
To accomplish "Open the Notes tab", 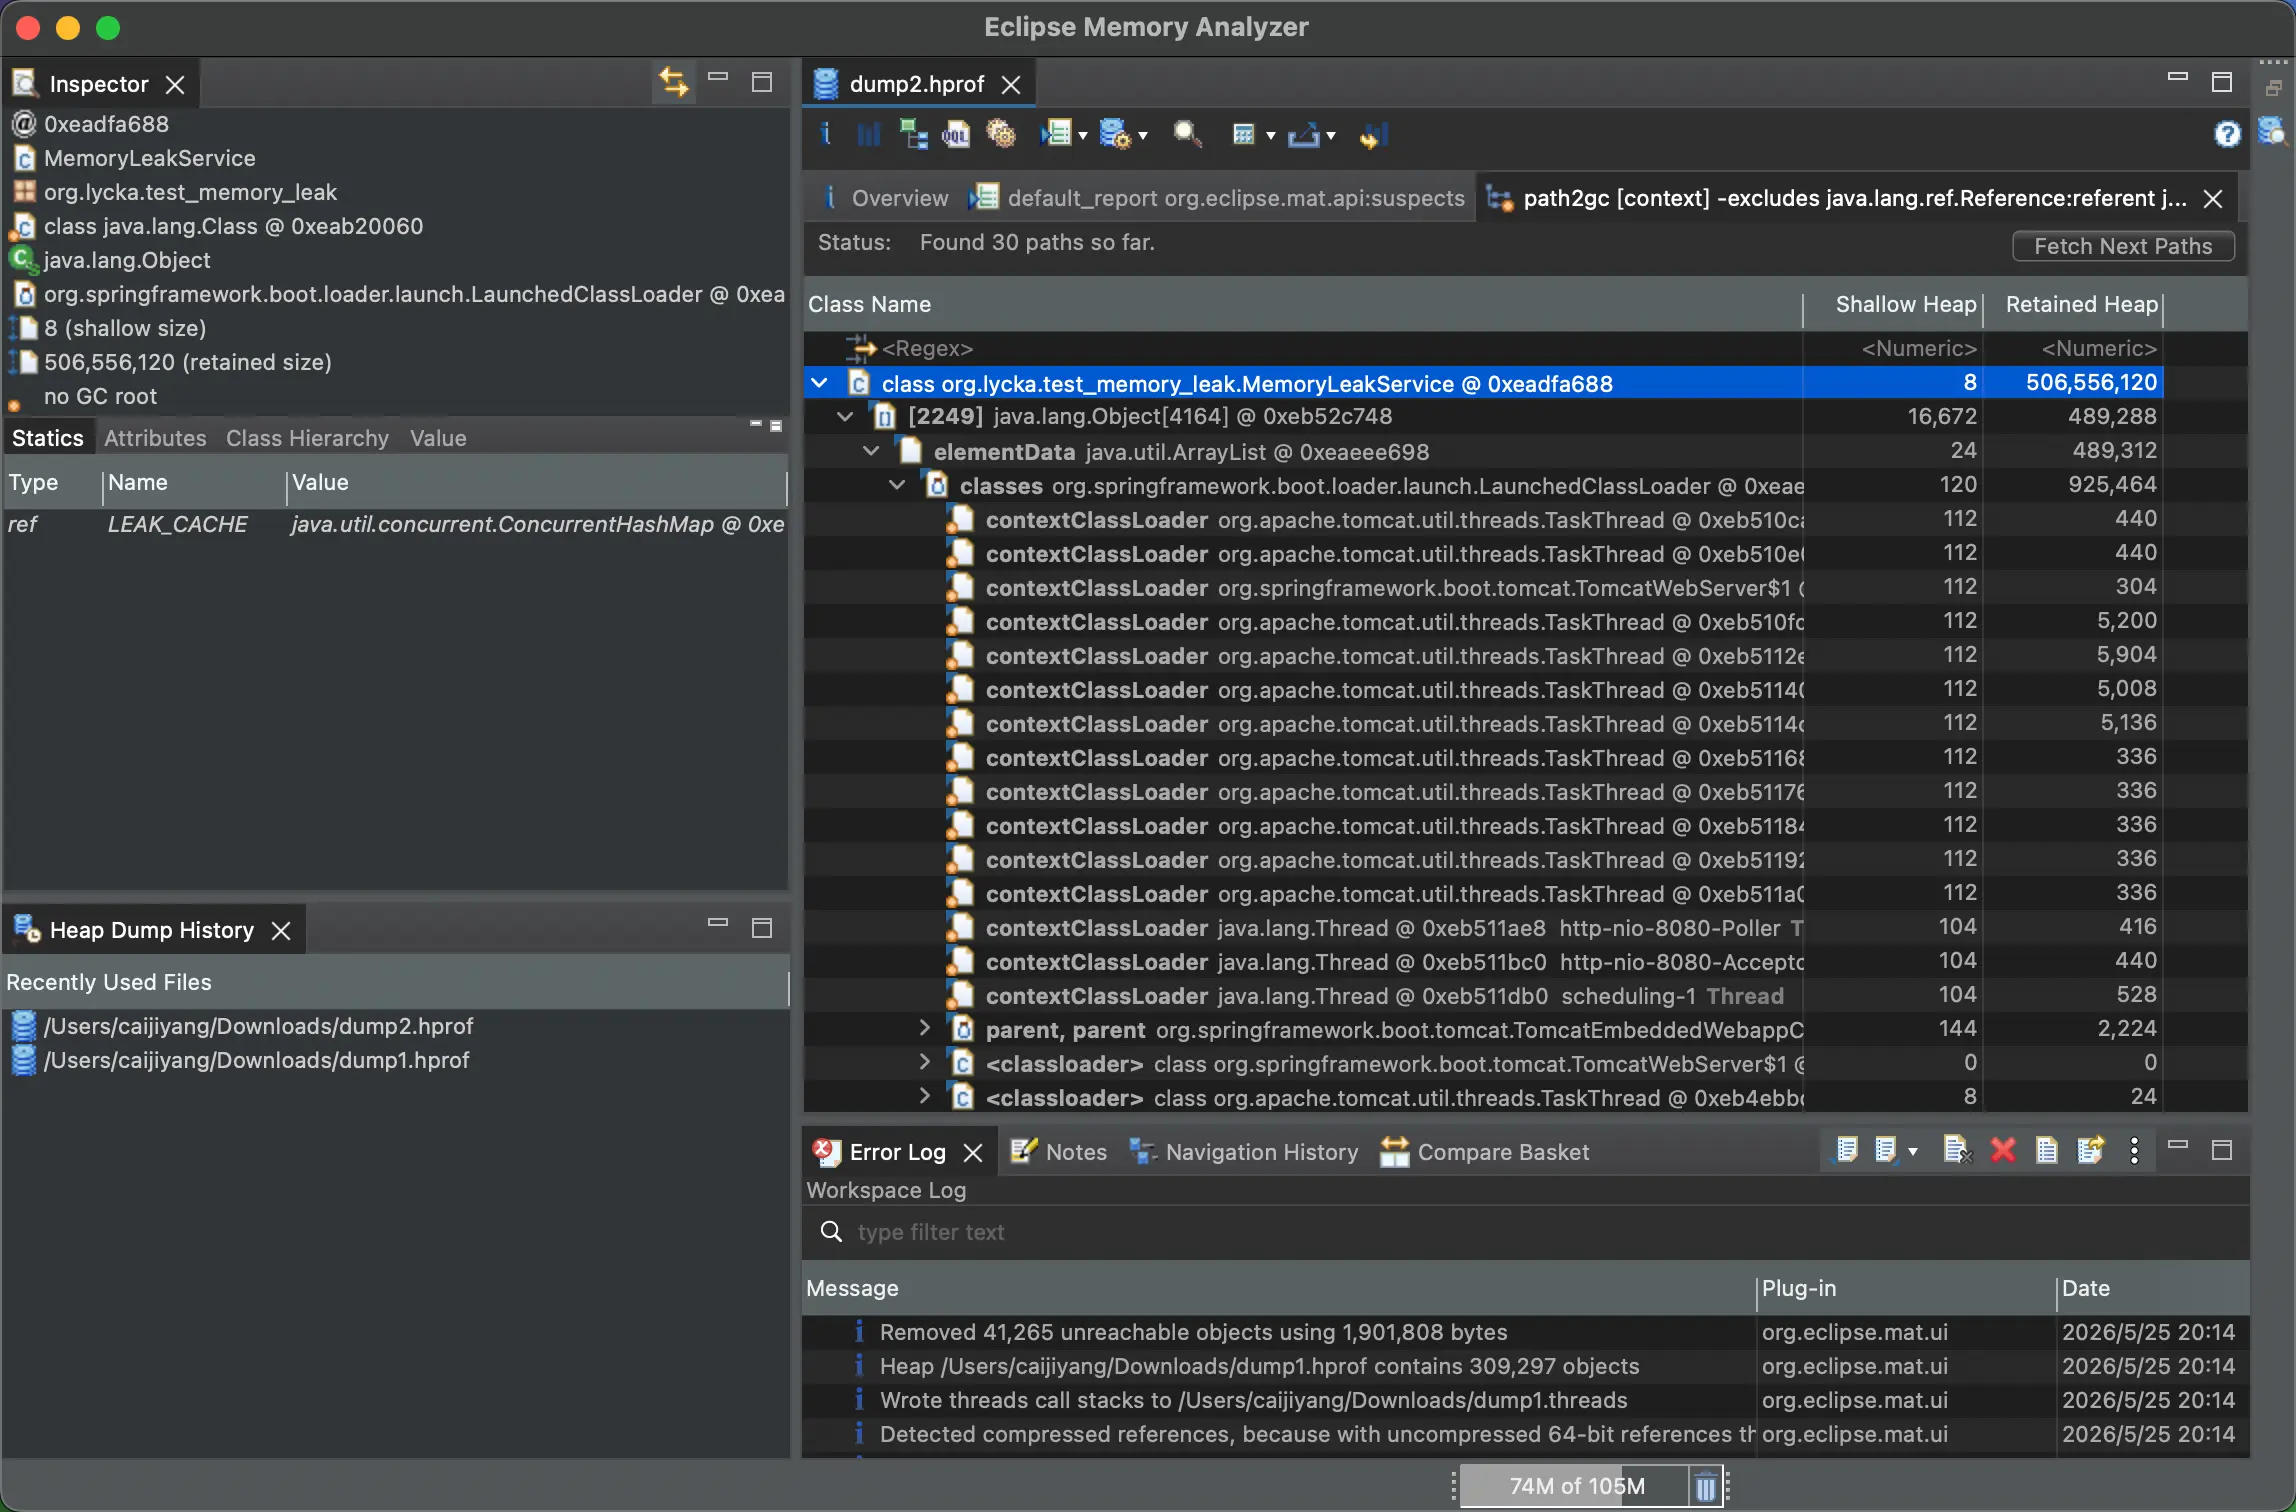I will pos(1060,1152).
